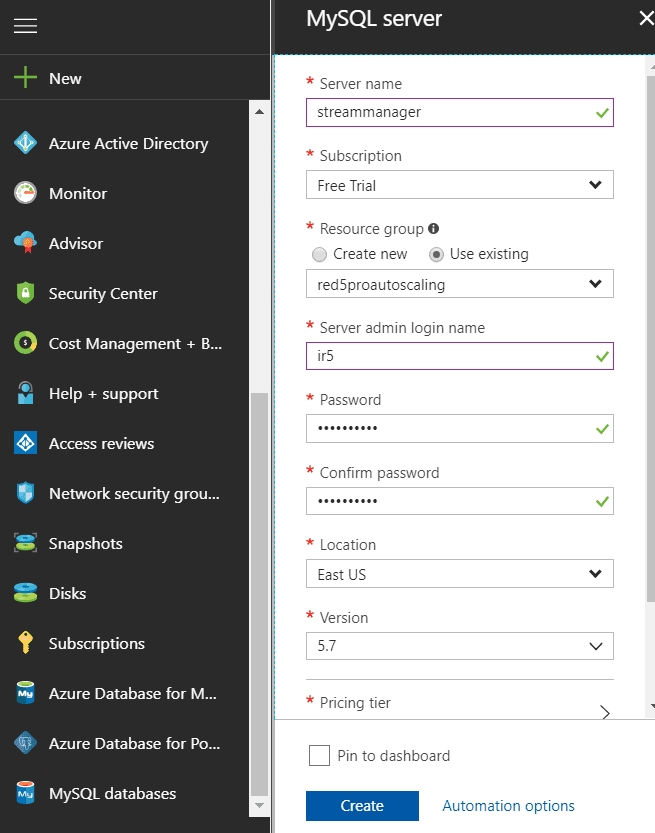Click the Server admin login name field

460,356
